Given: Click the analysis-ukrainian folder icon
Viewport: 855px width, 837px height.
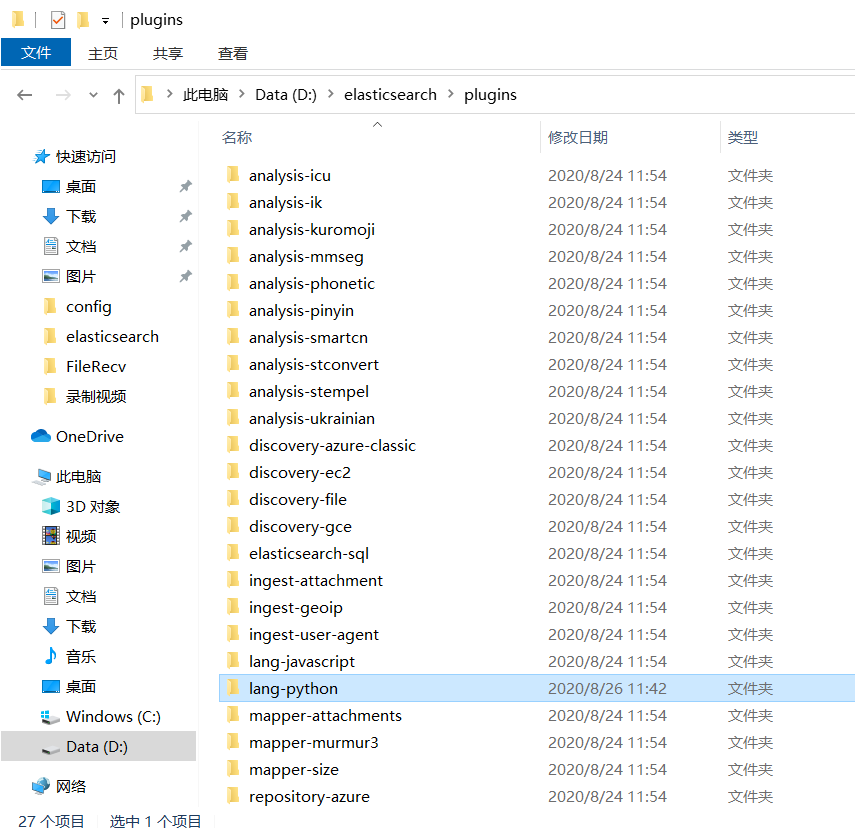Looking at the screenshot, I should click(233, 417).
